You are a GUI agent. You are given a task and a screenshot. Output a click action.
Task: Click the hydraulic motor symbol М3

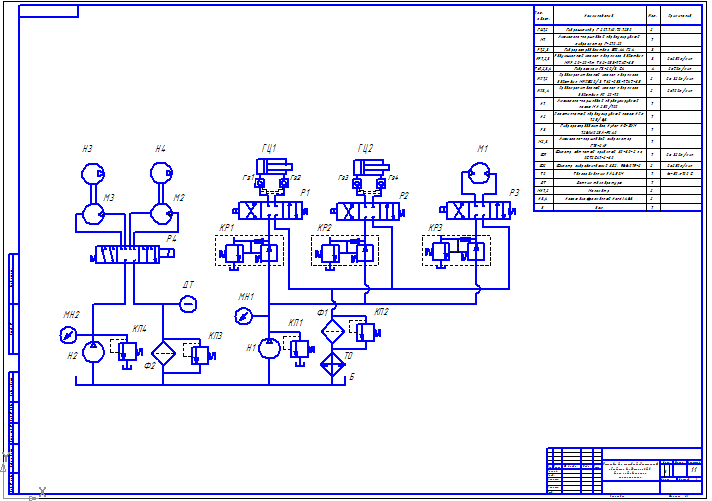(x=93, y=214)
